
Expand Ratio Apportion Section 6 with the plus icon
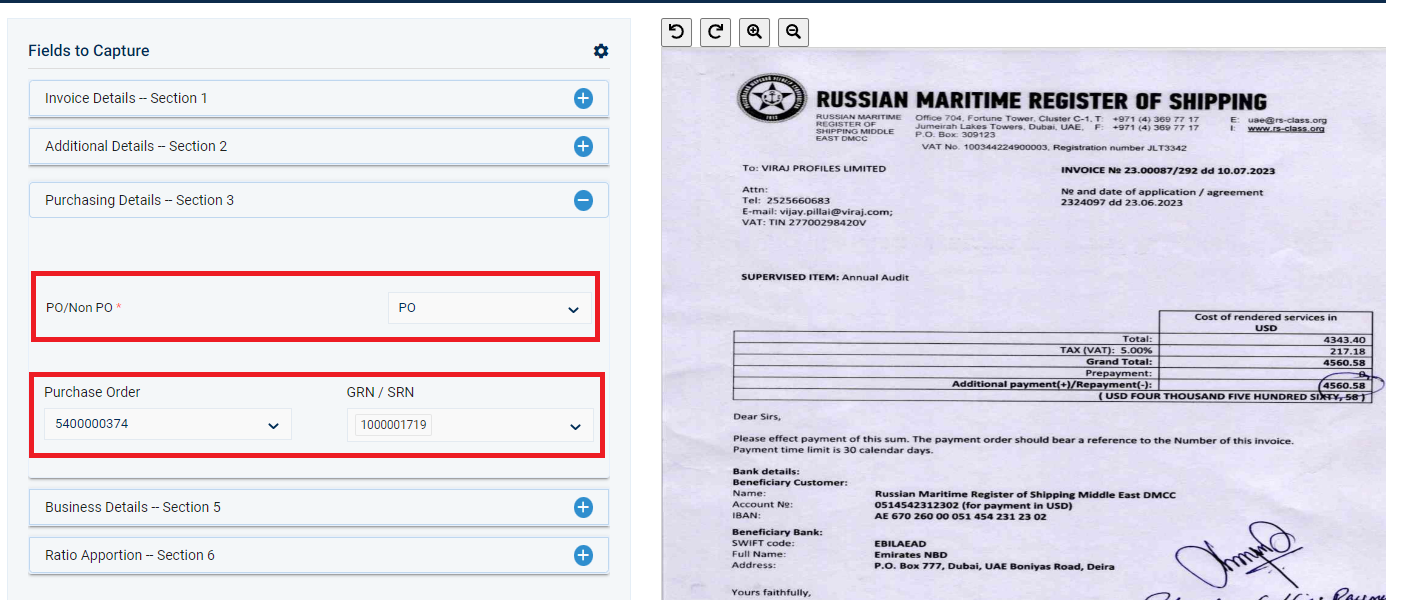pyautogui.click(x=583, y=556)
